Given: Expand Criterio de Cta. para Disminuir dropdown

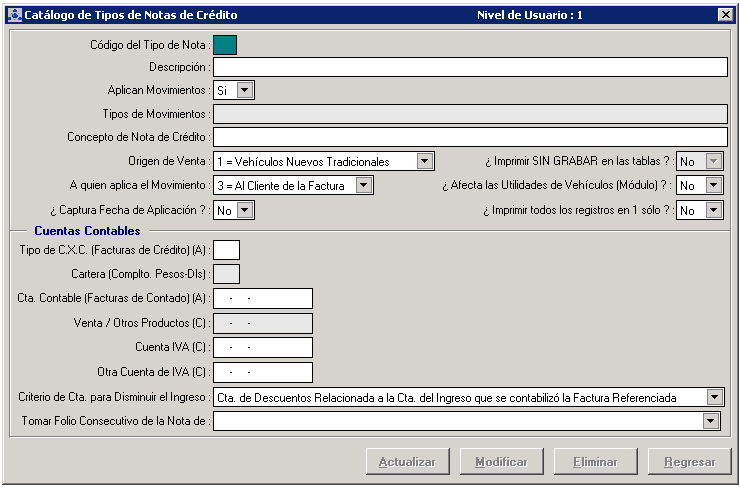Looking at the screenshot, I should [713, 397].
